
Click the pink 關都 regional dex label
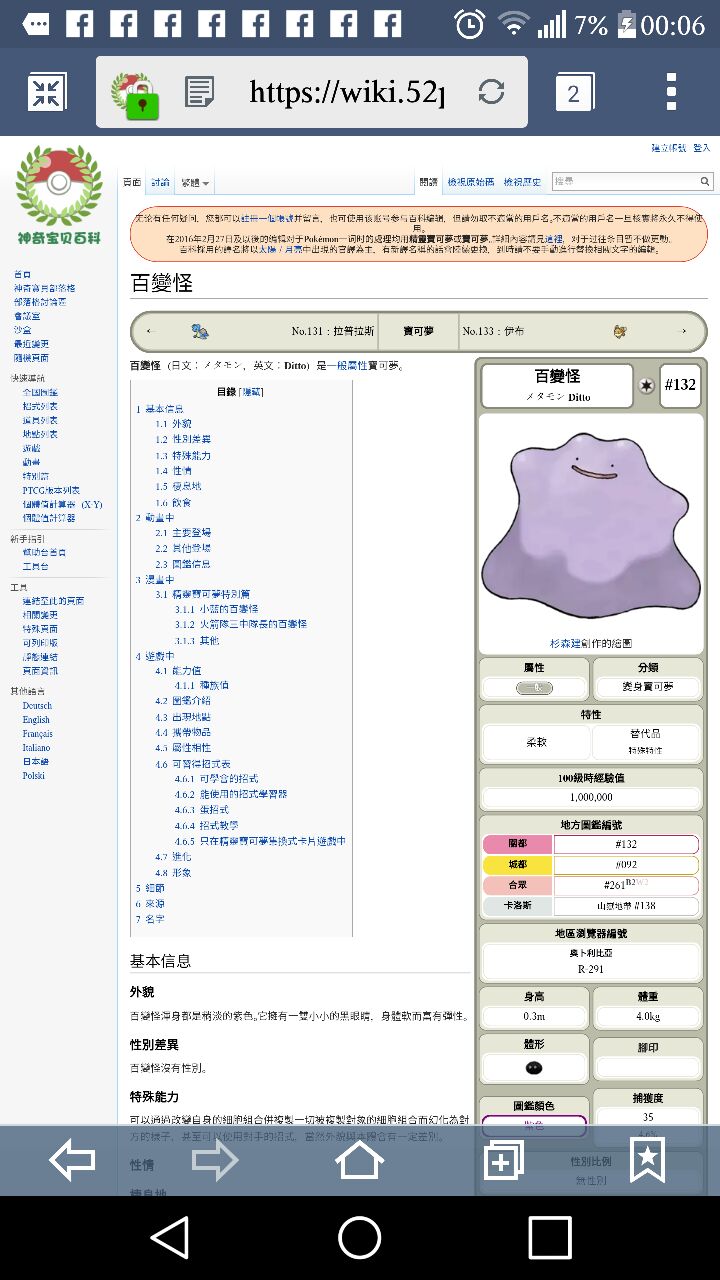click(x=517, y=845)
